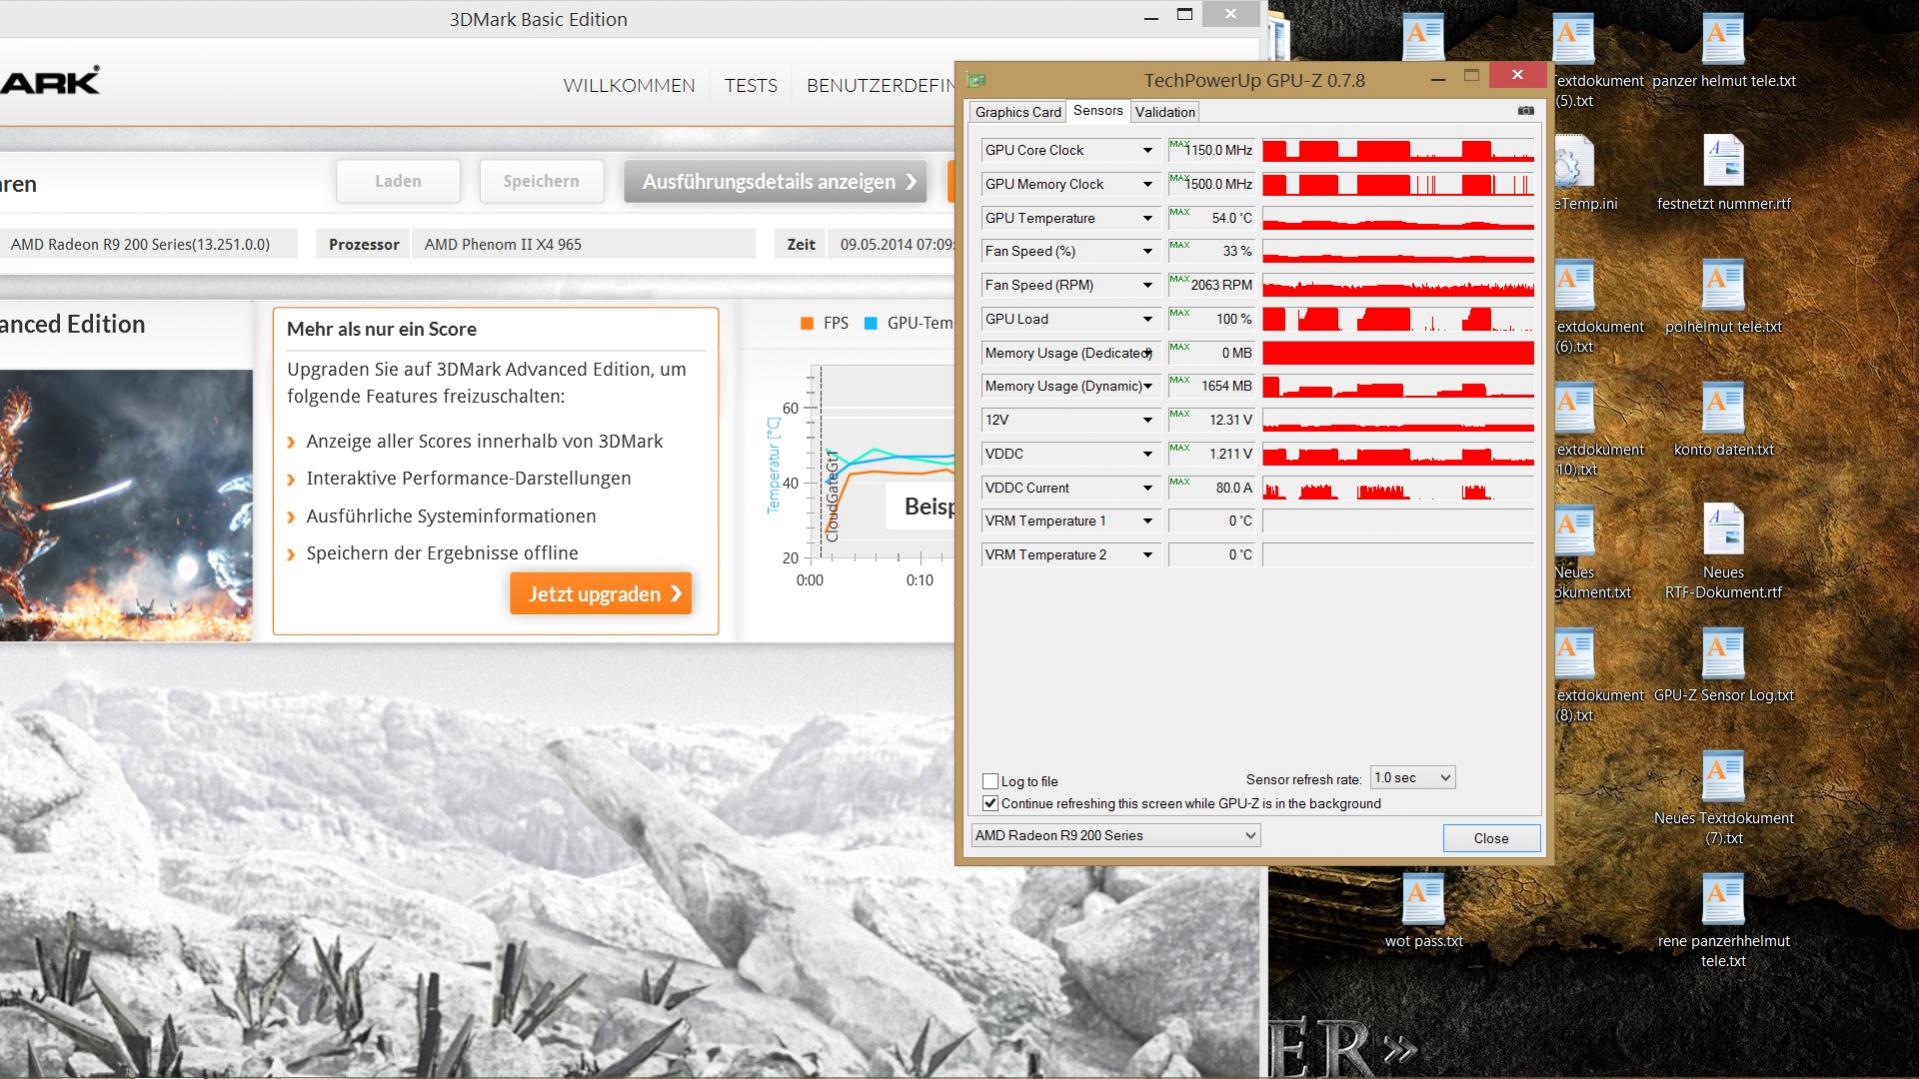Select the wot pass.txt desktop icon
The image size is (1919, 1079).
point(1423,912)
